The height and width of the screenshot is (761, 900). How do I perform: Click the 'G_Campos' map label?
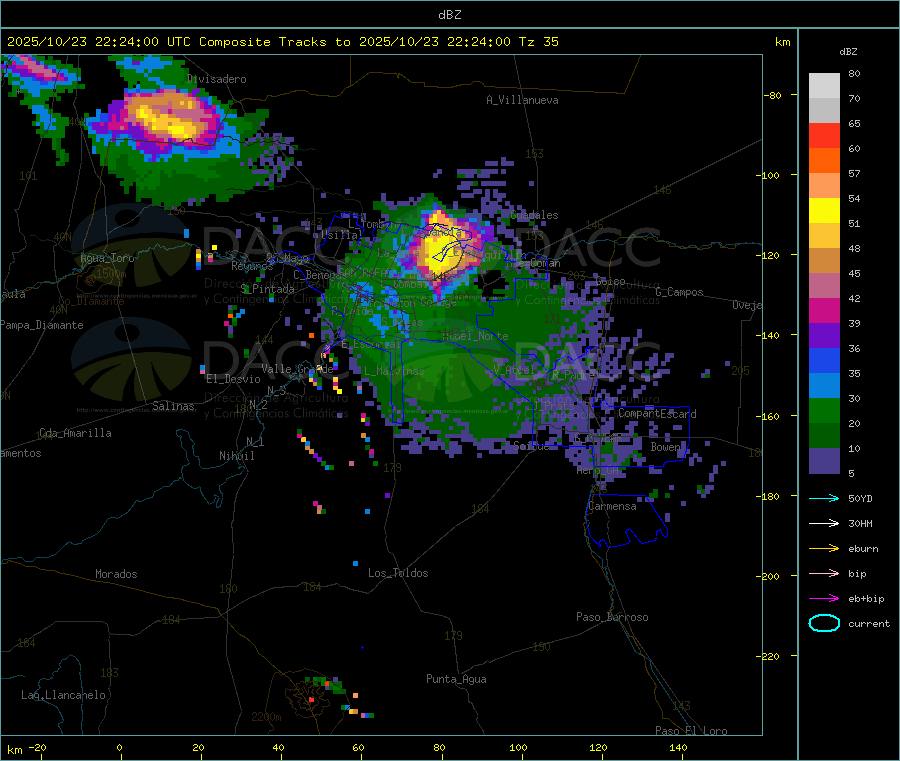679,292
